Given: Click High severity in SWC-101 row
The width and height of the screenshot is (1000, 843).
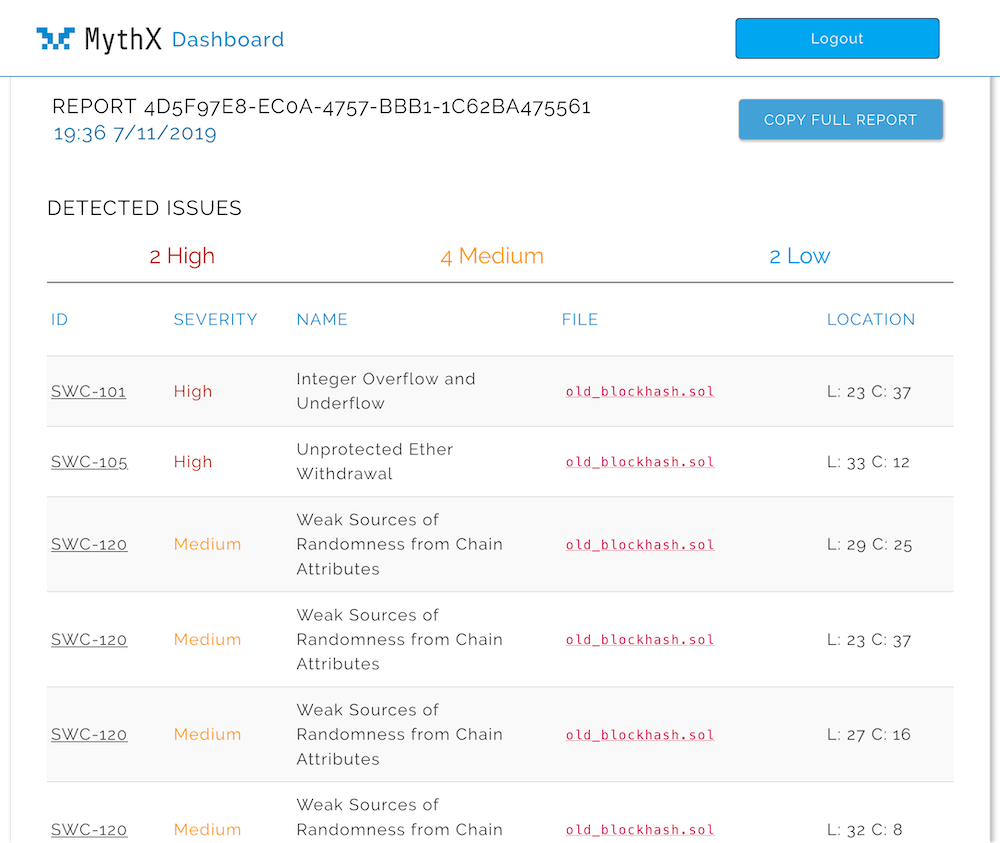Looking at the screenshot, I should 193,392.
